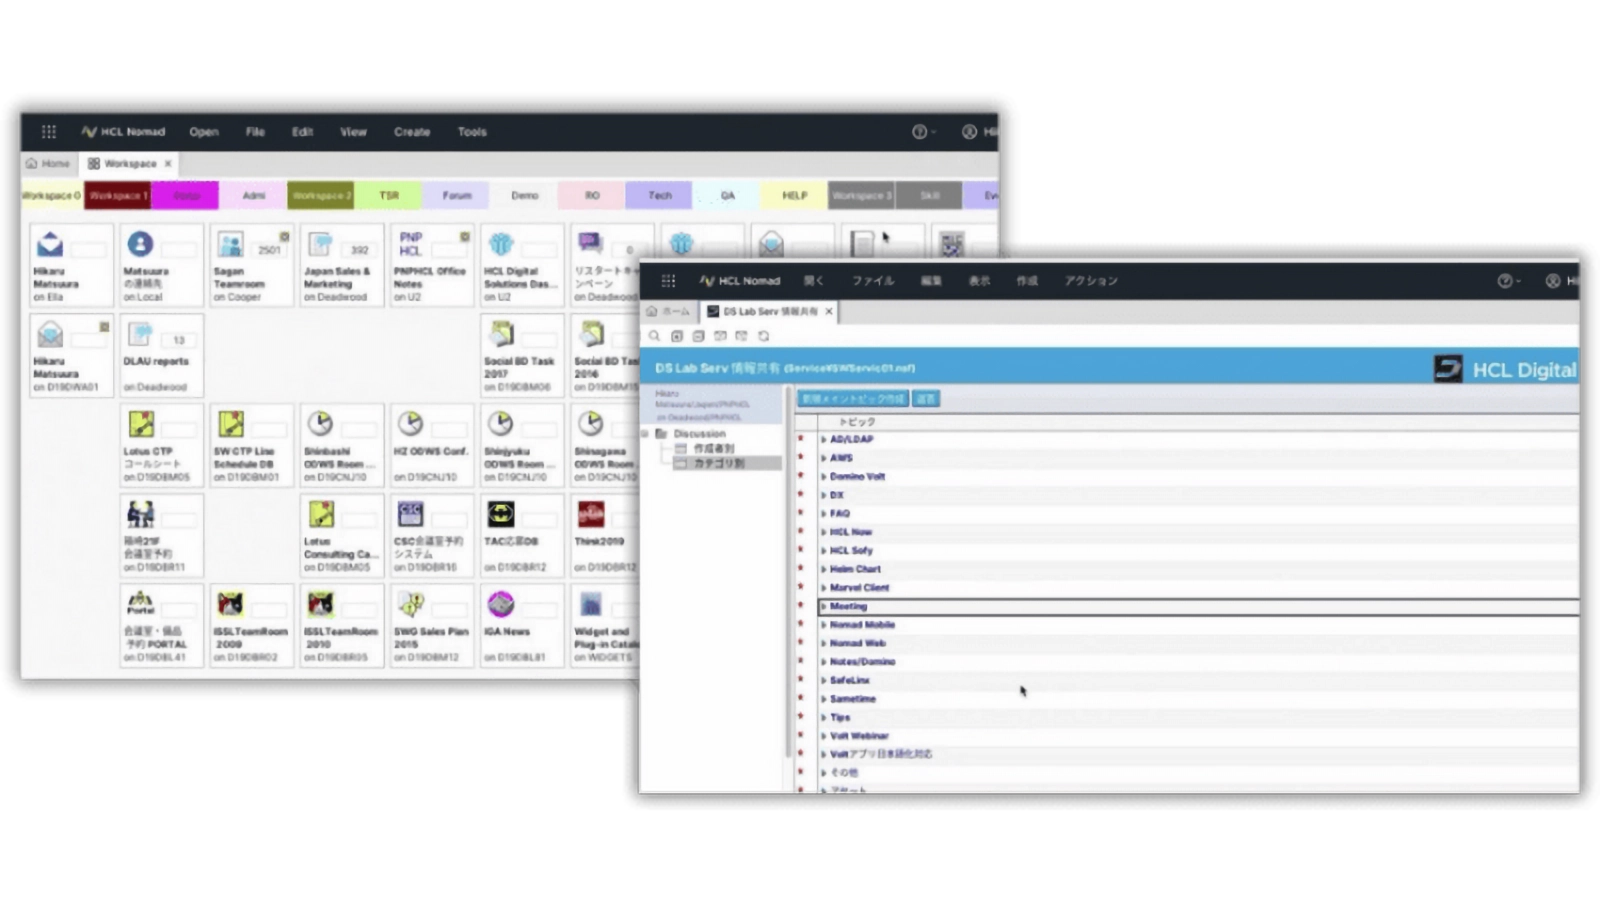Open HCL Digital Solutions database tile
The width and height of the screenshot is (1600, 900).
521,266
